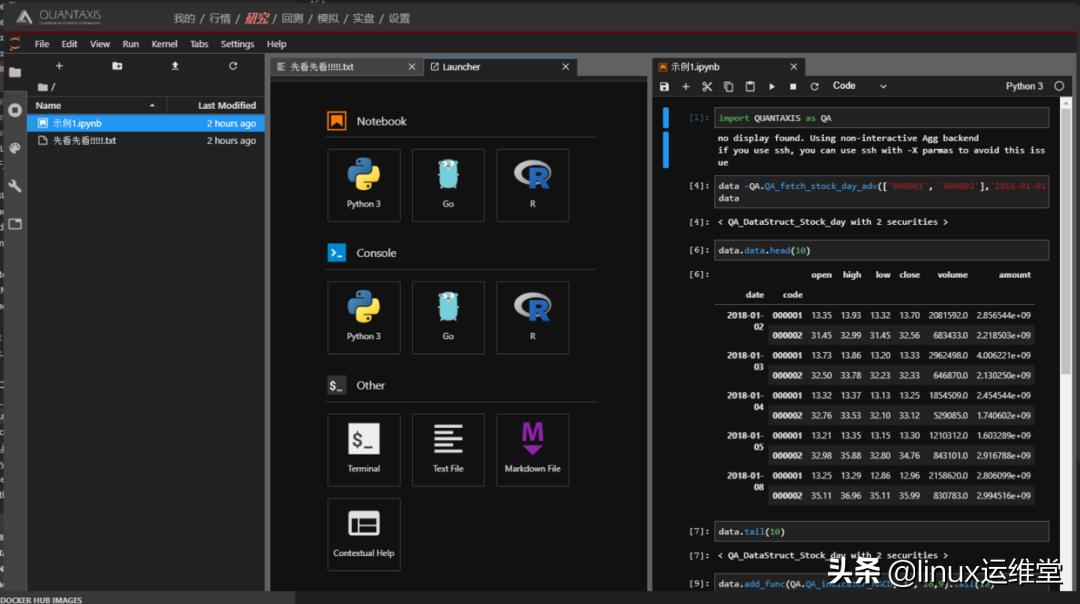The height and width of the screenshot is (604, 1080).
Task: Select 先看先看!!!!!.txt in file list
Action: [x=146, y=140]
